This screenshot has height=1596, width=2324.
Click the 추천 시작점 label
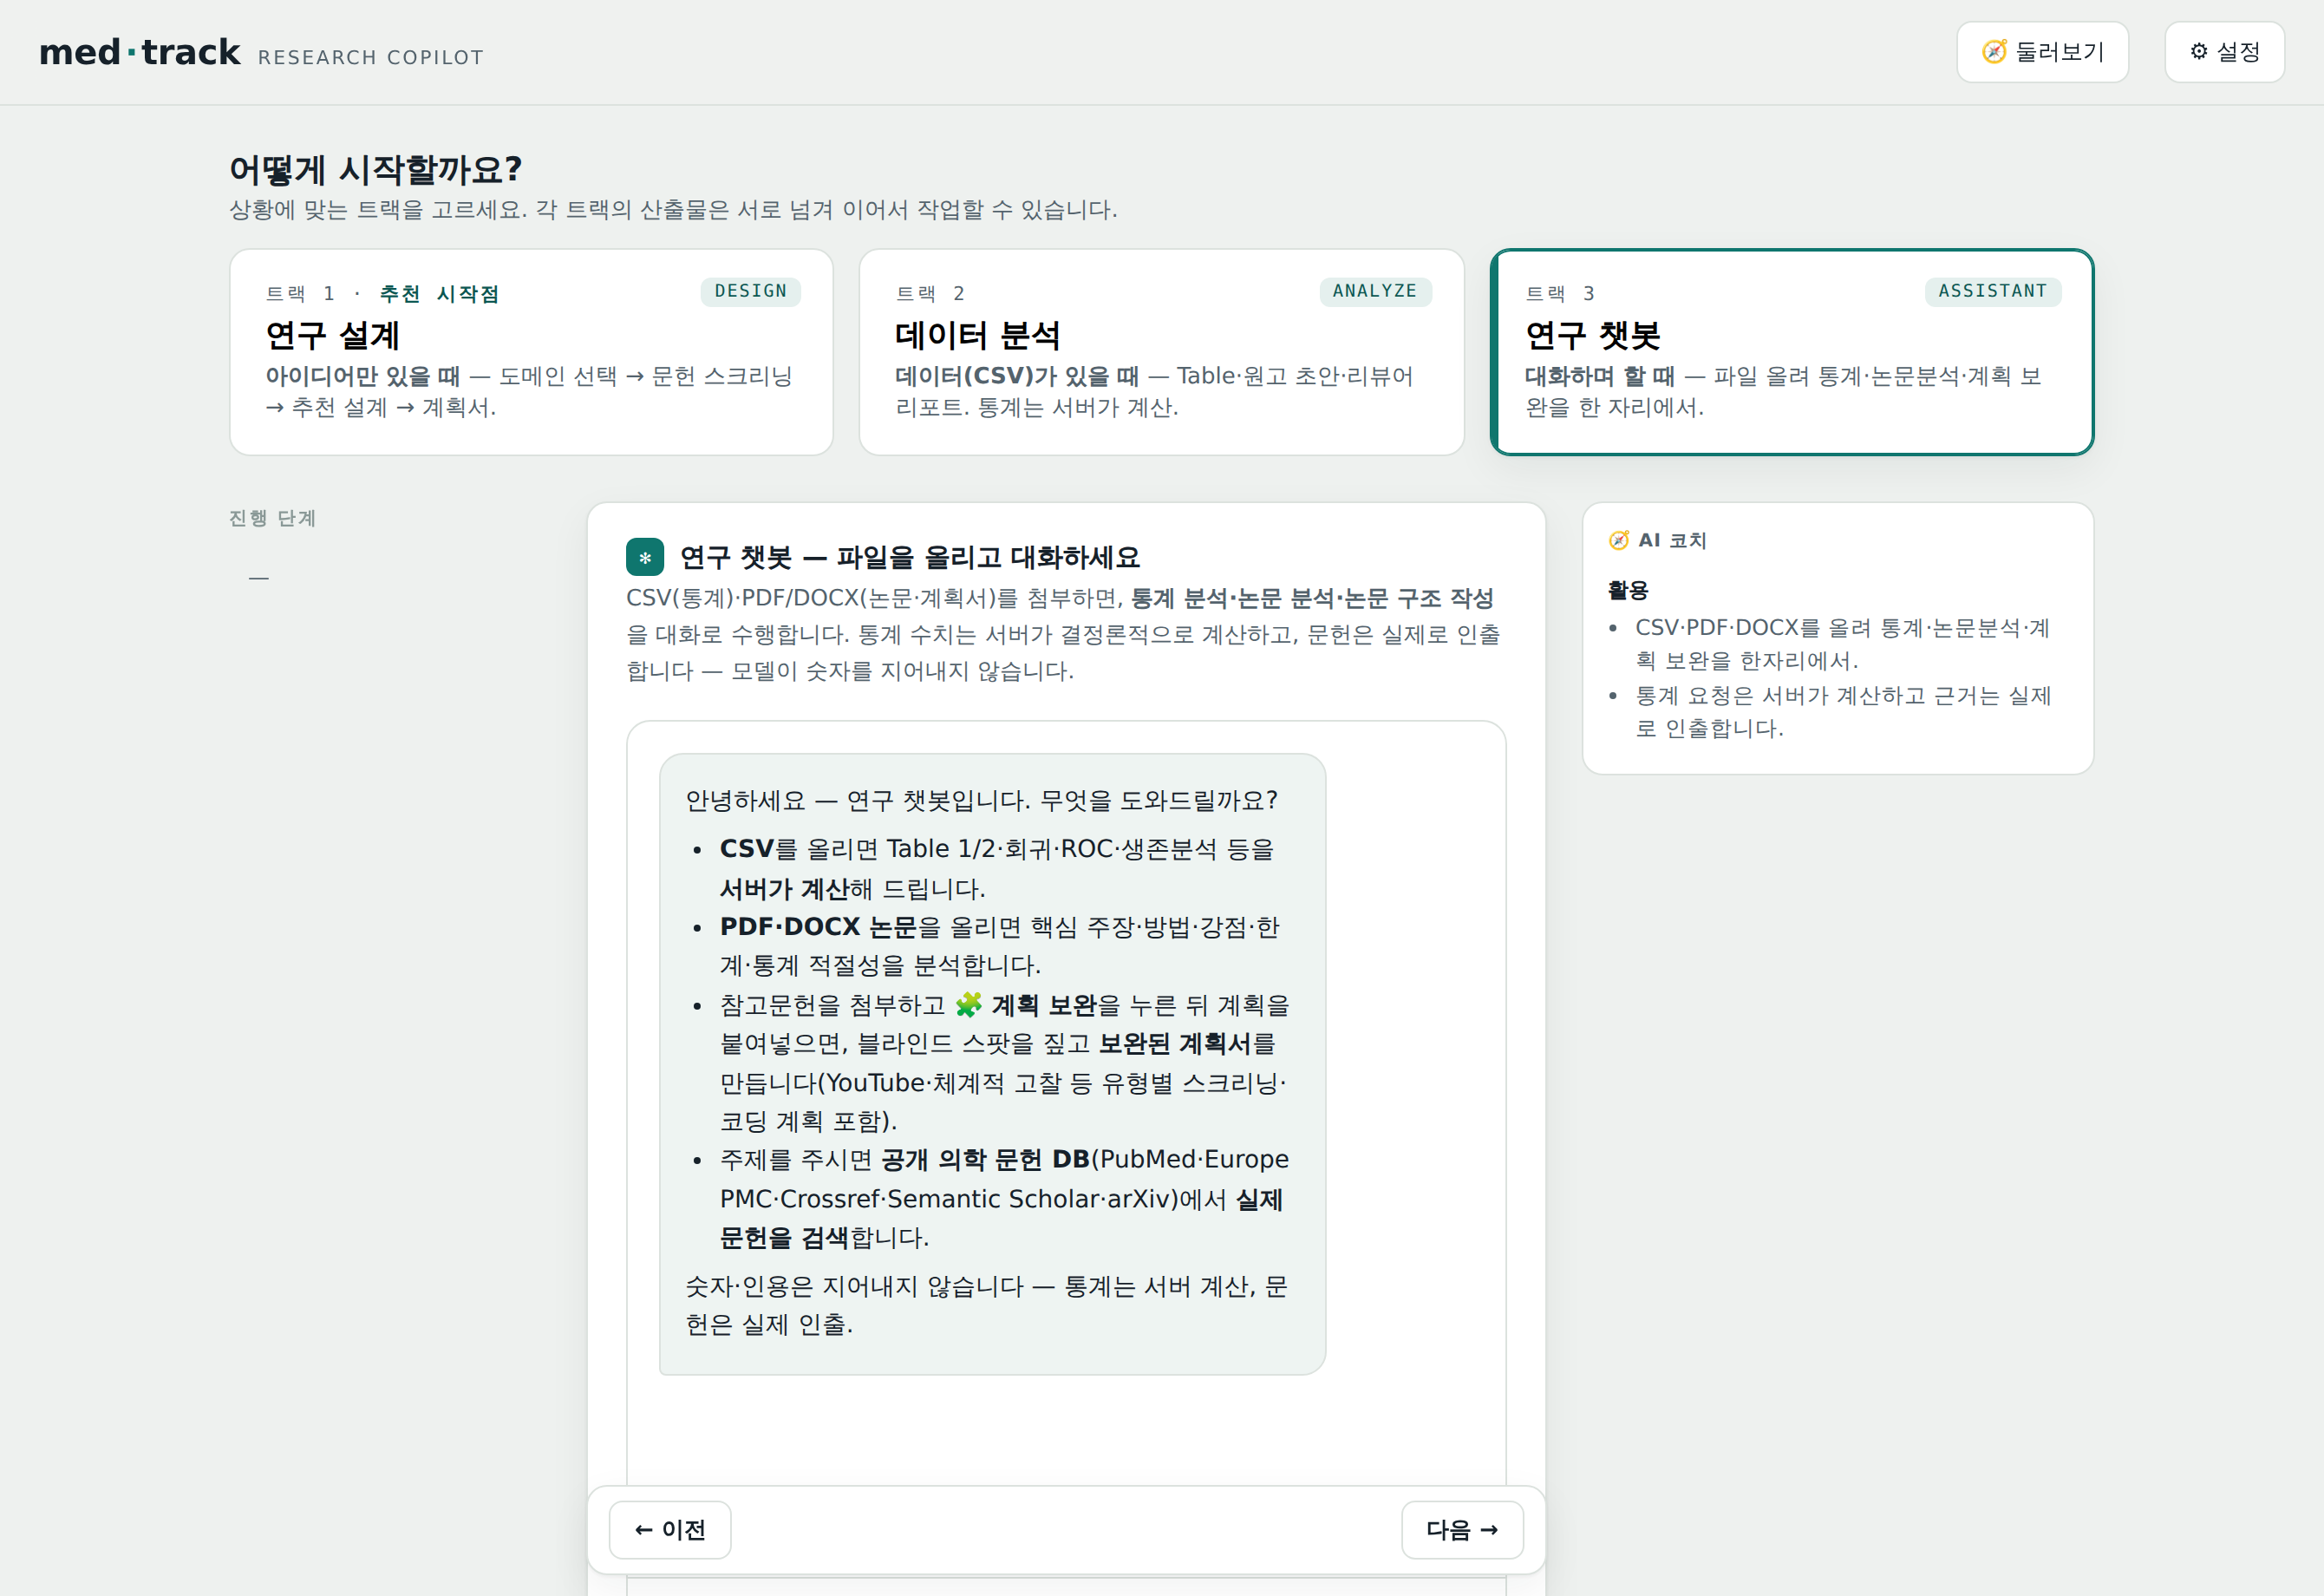coord(439,293)
